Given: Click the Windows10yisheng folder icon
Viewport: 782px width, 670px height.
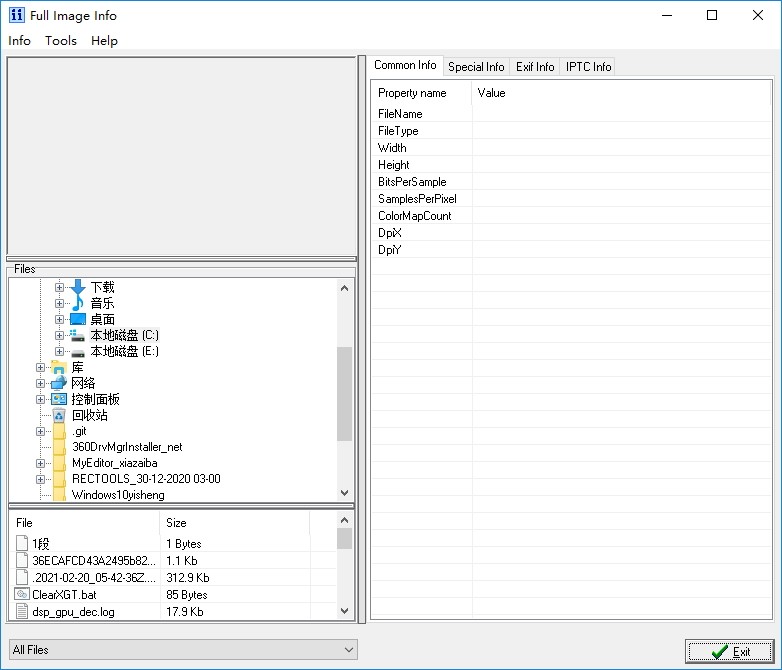Looking at the screenshot, I should click(59, 494).
